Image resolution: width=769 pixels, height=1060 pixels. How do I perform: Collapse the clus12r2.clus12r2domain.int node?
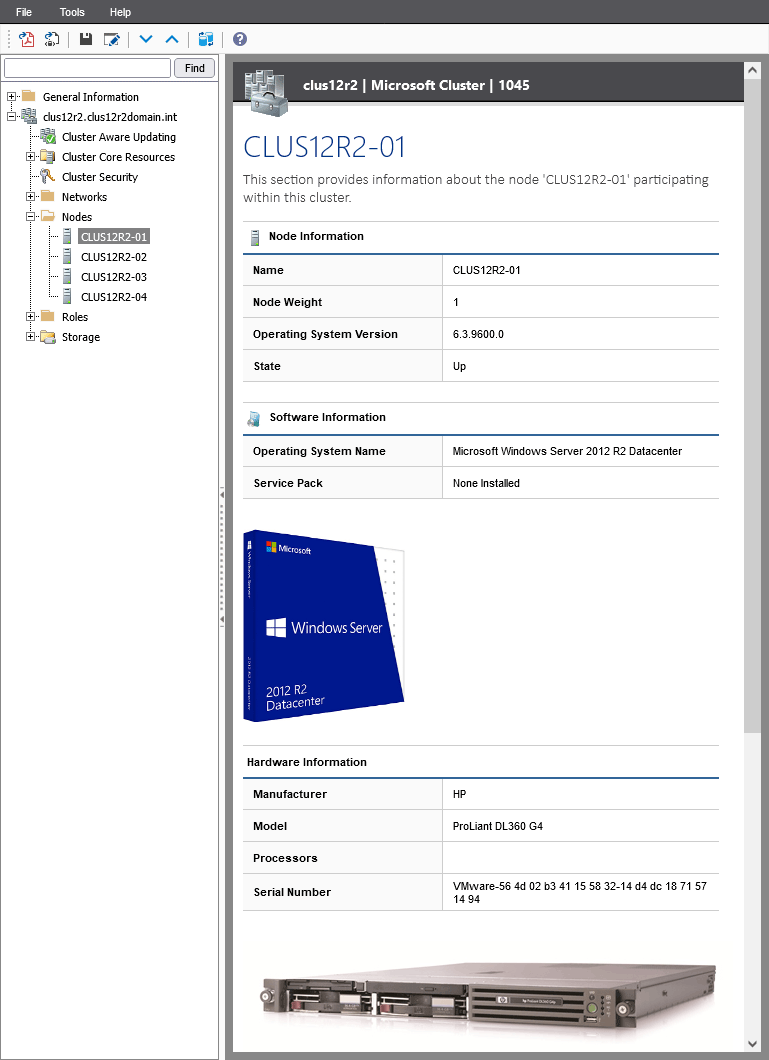point(11,117)
